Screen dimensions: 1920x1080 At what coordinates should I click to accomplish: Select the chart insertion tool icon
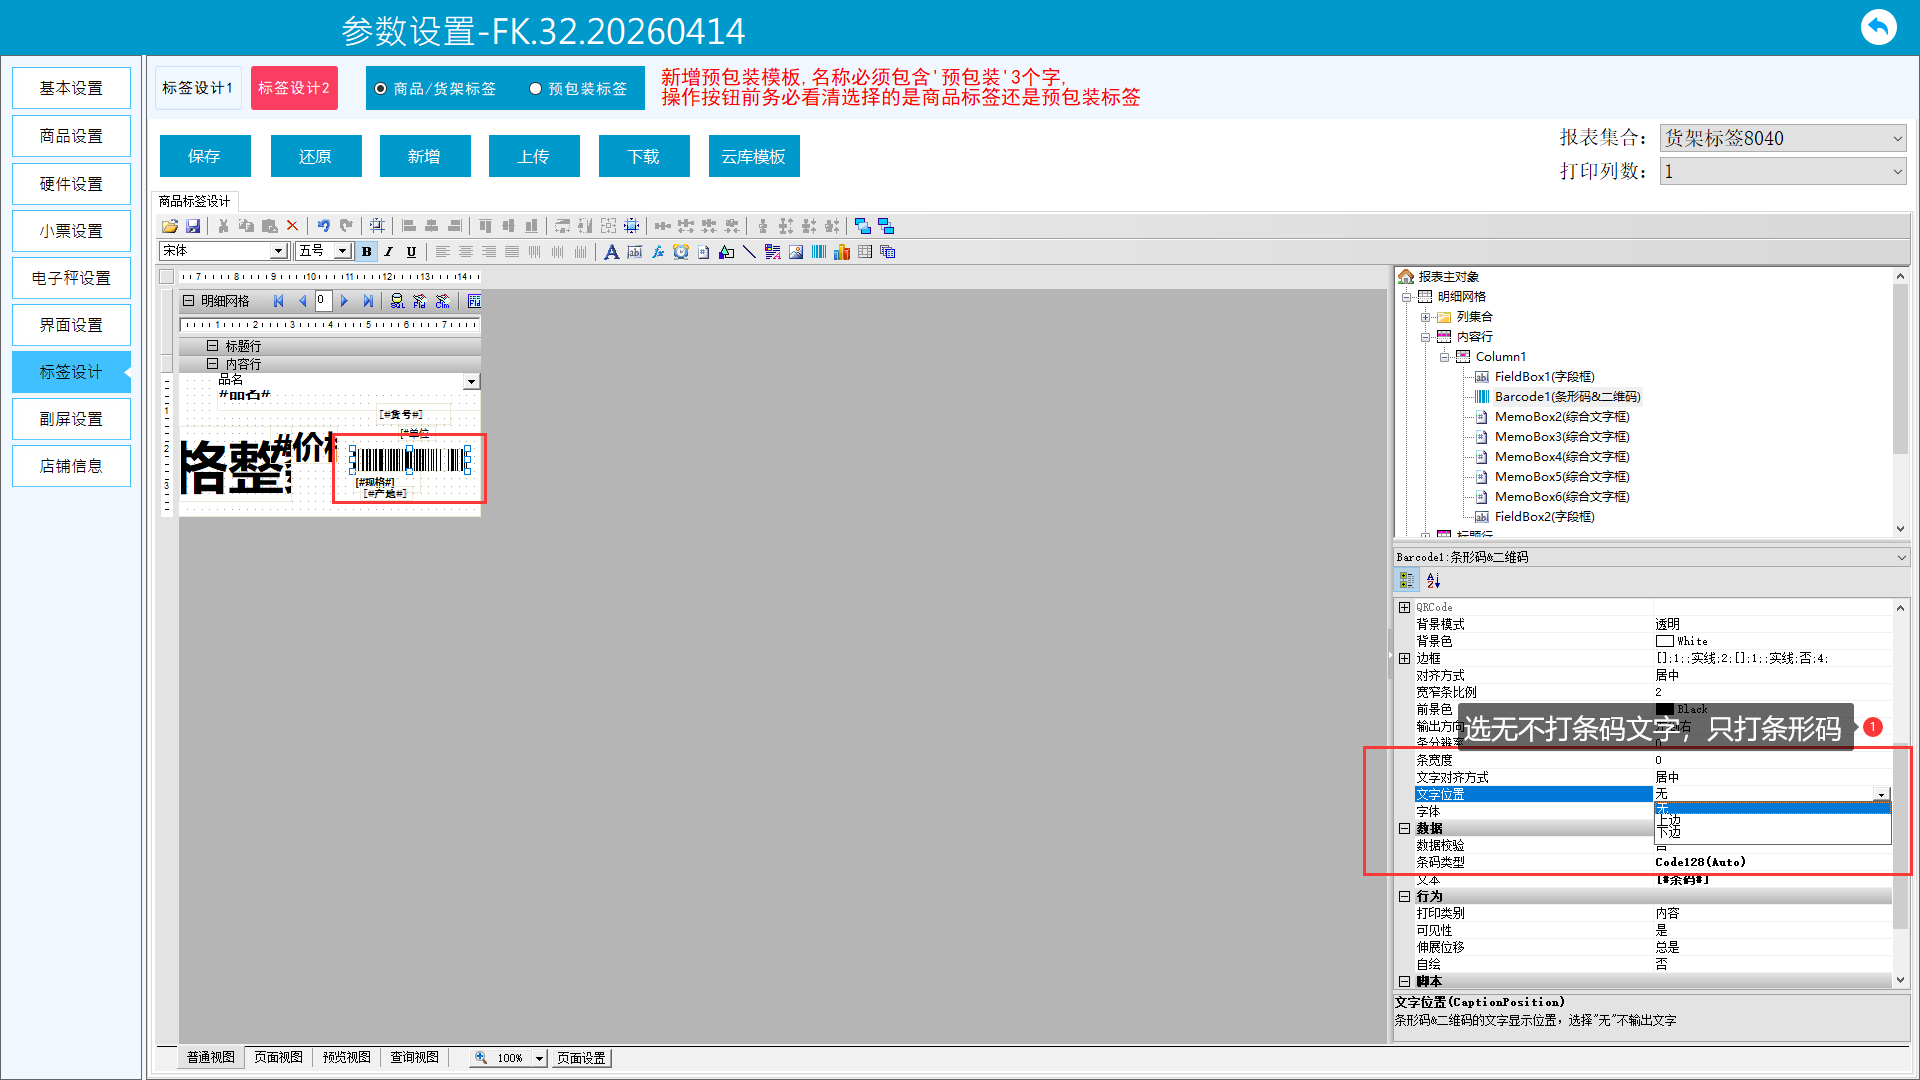pos(842,252)
